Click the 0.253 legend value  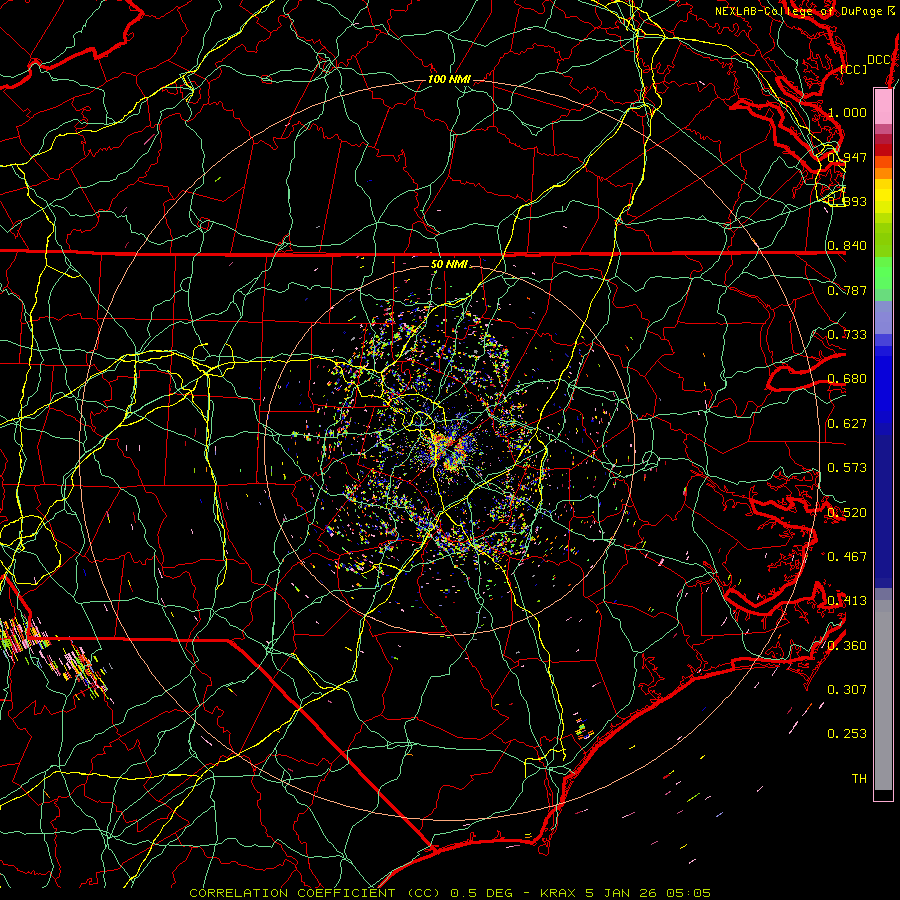coord(847,734)
